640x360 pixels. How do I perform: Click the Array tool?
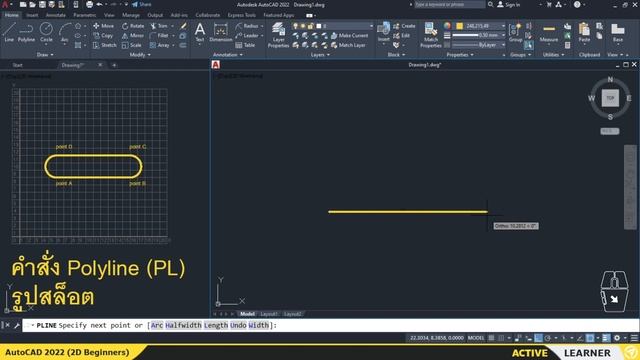pos(160,45)
